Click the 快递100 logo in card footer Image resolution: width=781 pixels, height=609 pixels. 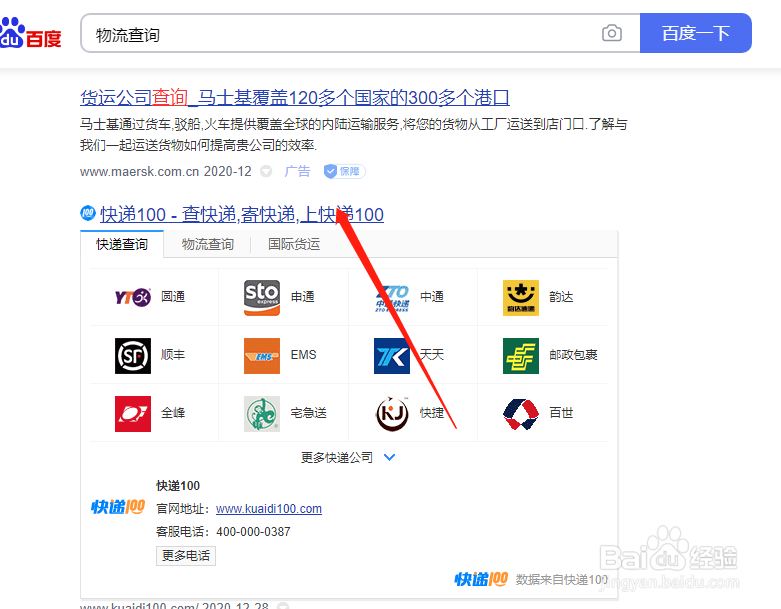[481, 579]
